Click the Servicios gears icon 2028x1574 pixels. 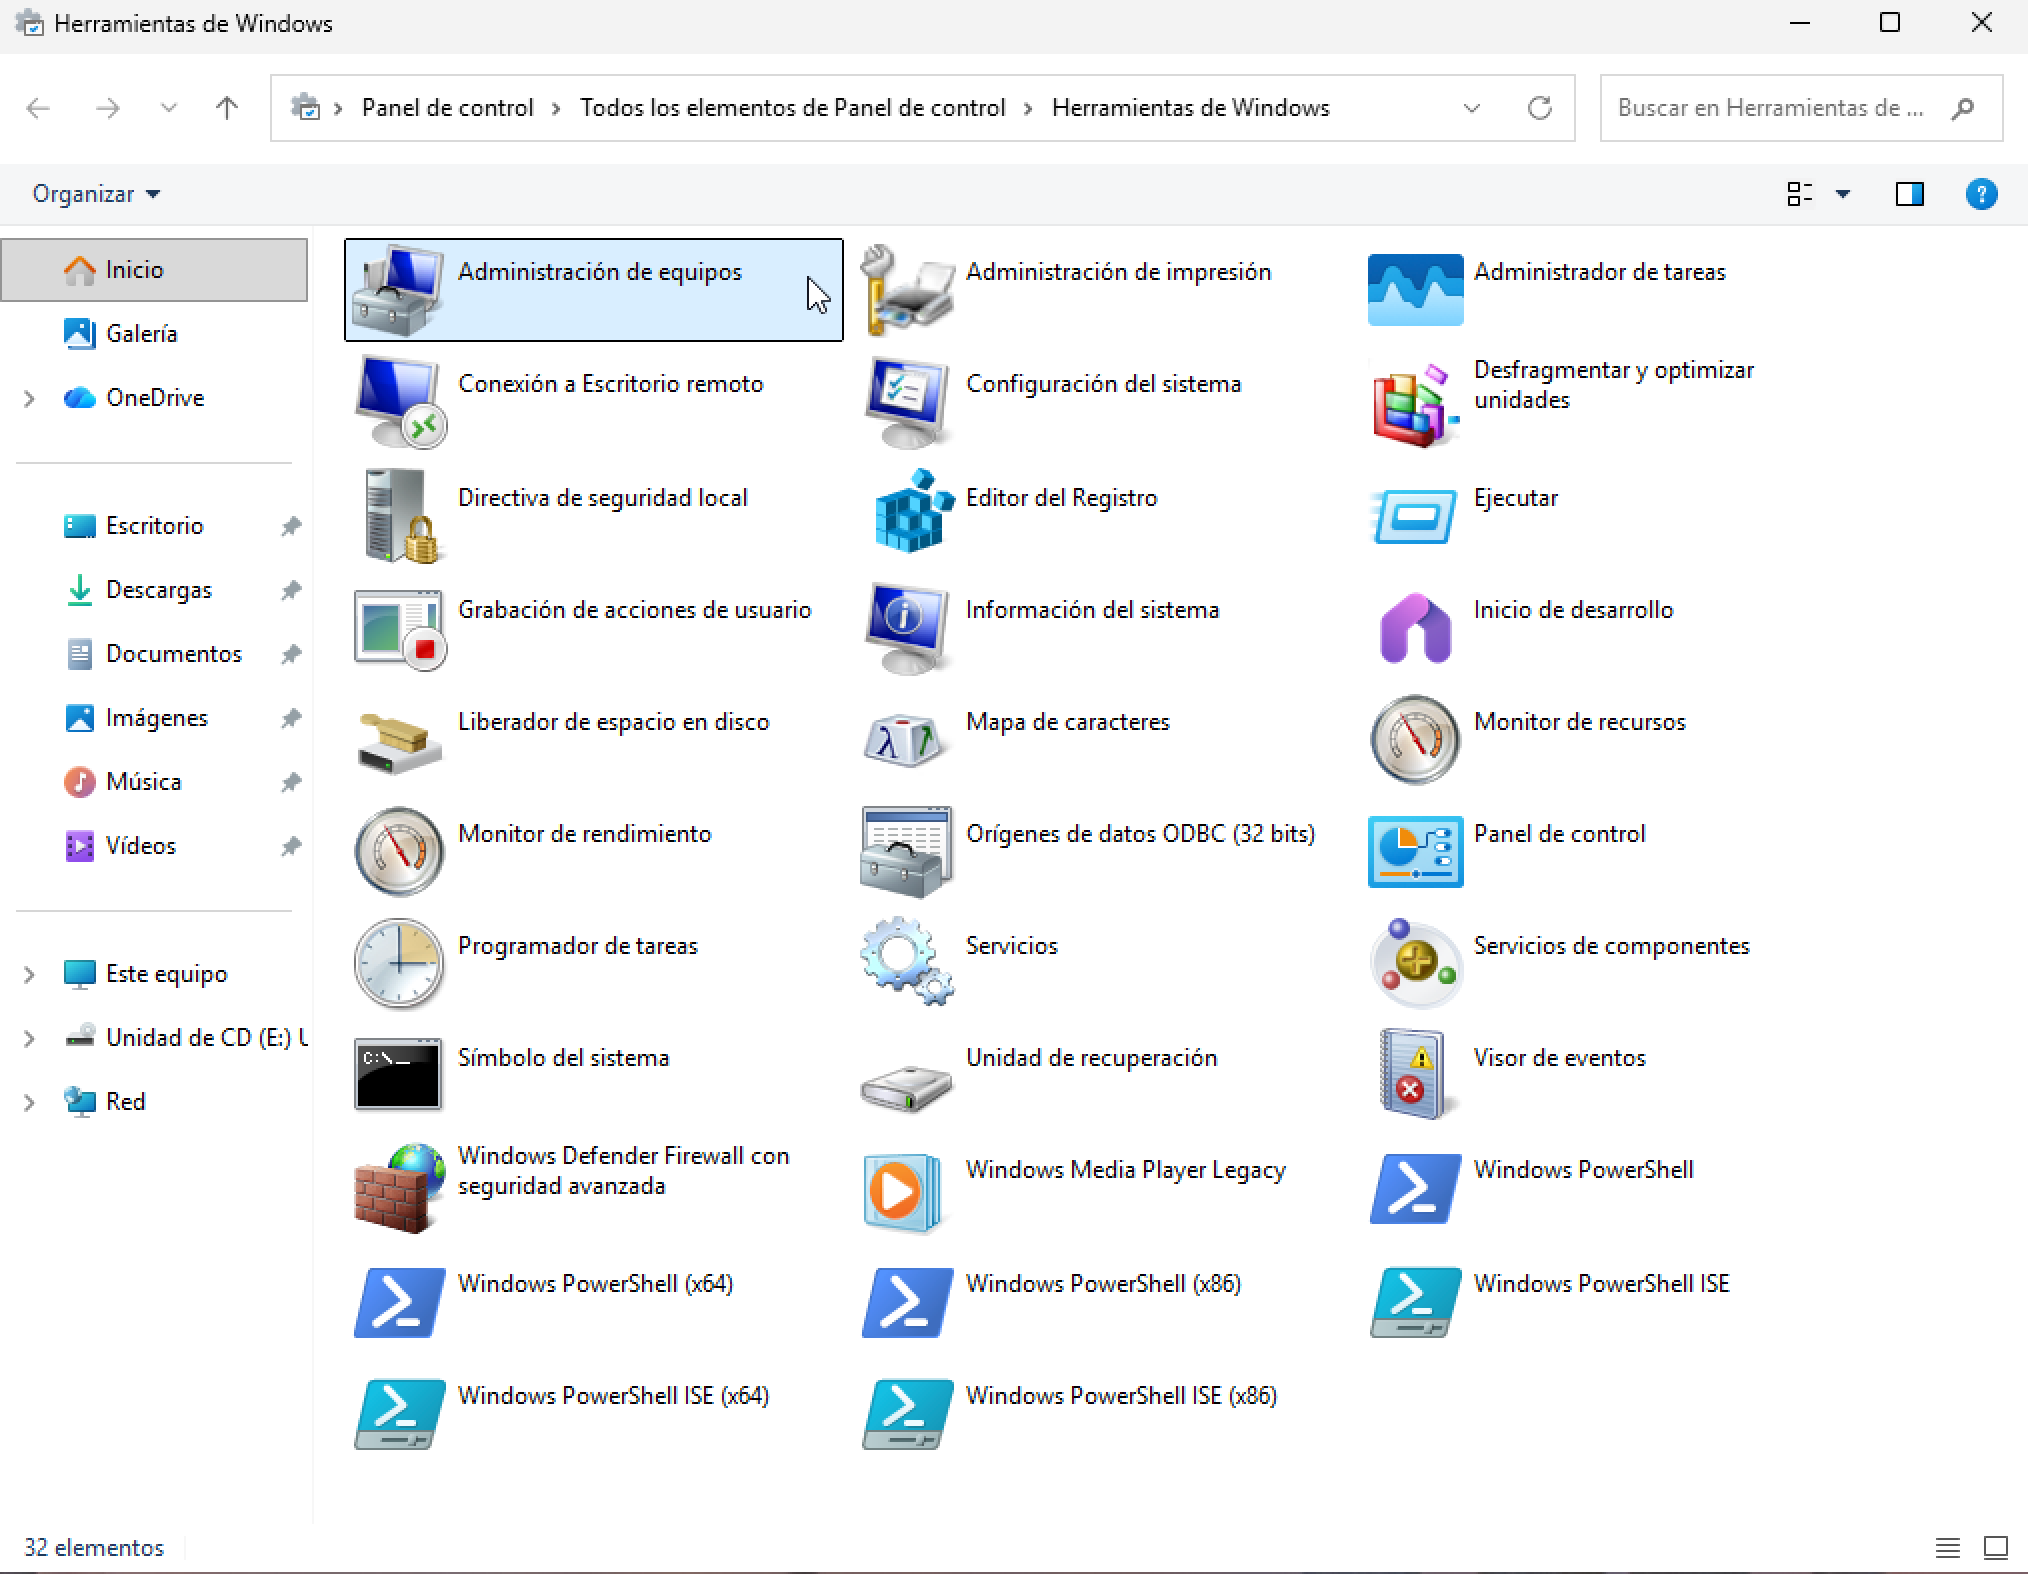point(906,962)
